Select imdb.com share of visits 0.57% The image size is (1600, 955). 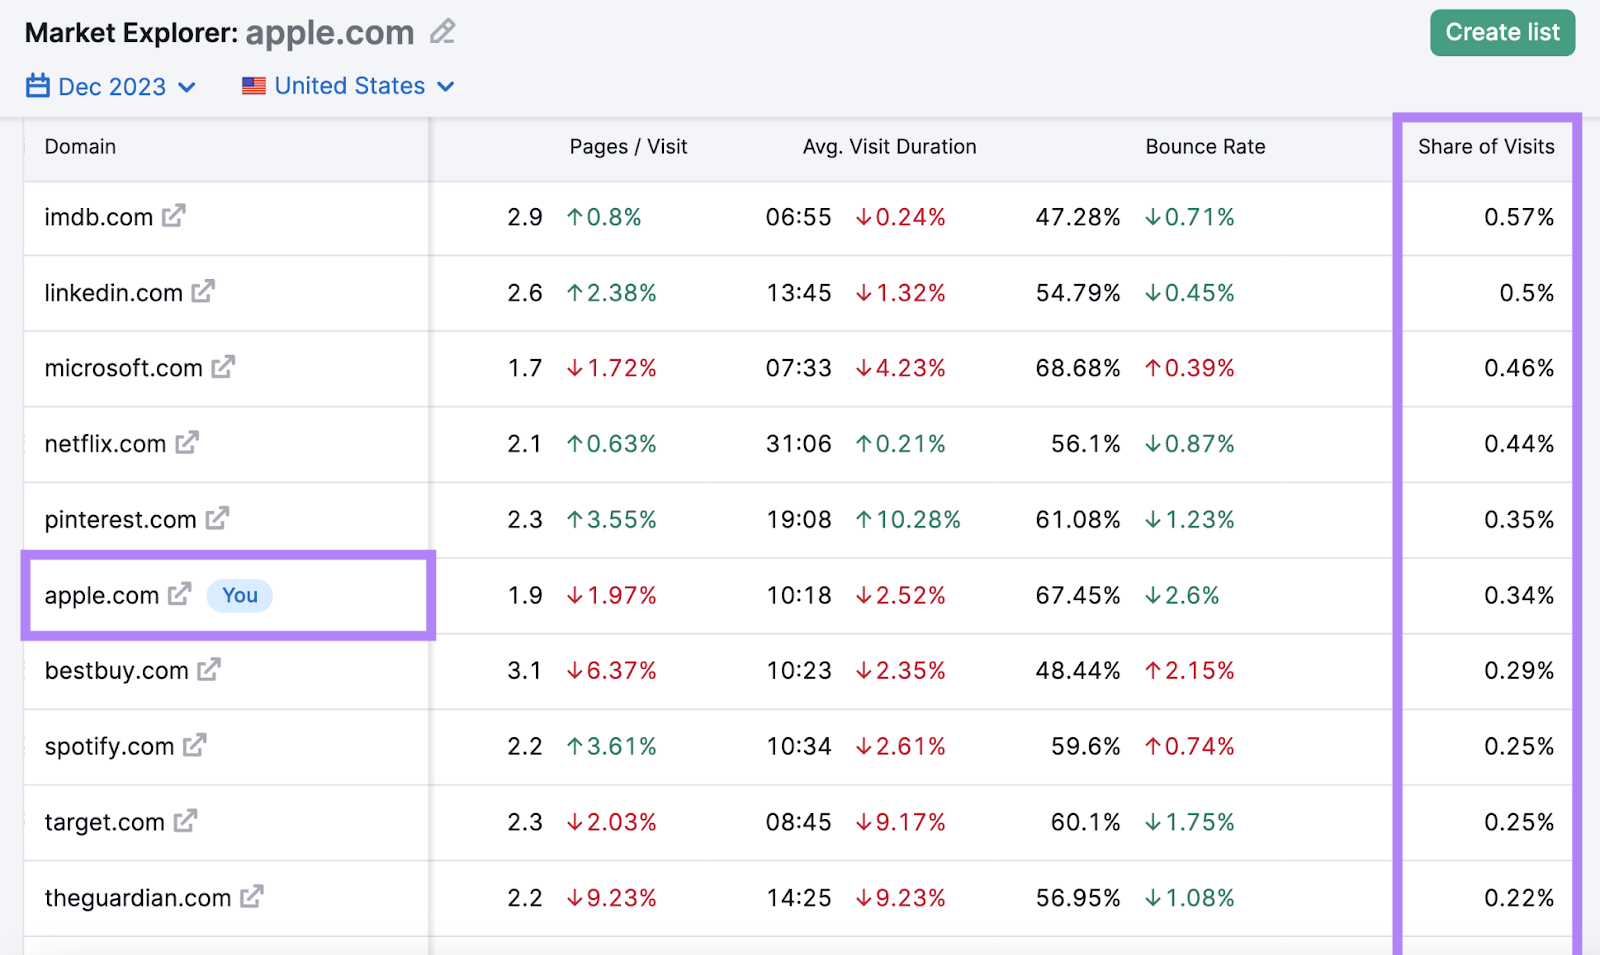pos(1519,217)
